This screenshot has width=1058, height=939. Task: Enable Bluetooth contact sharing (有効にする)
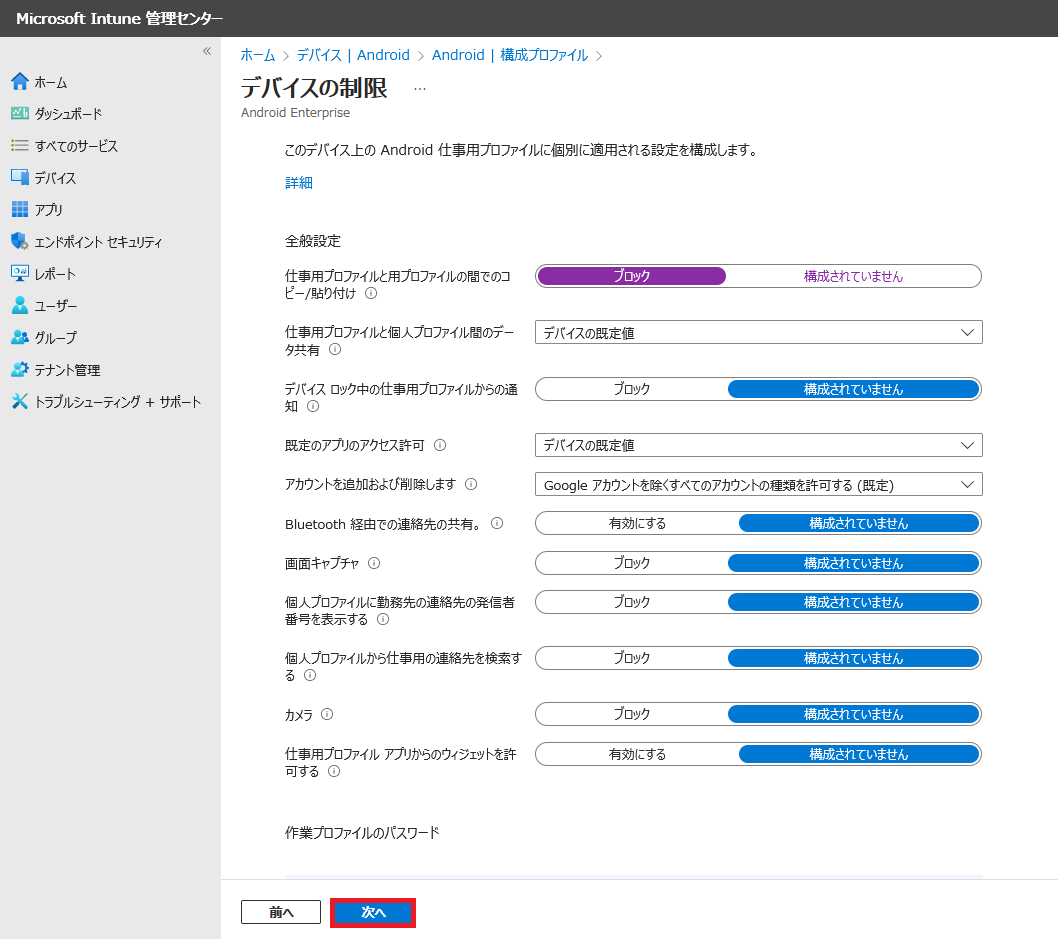pyautogui.click(x=637, y=523)
